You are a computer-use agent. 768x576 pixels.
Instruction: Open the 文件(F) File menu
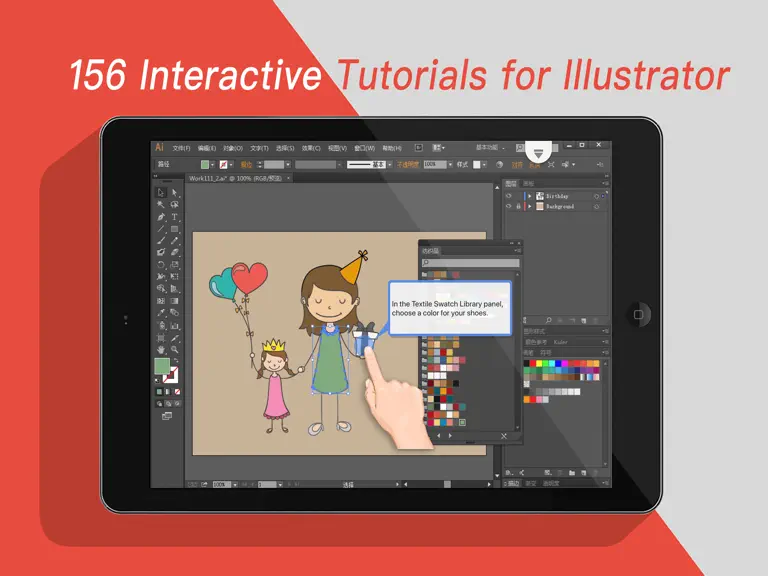coord(181,148)
